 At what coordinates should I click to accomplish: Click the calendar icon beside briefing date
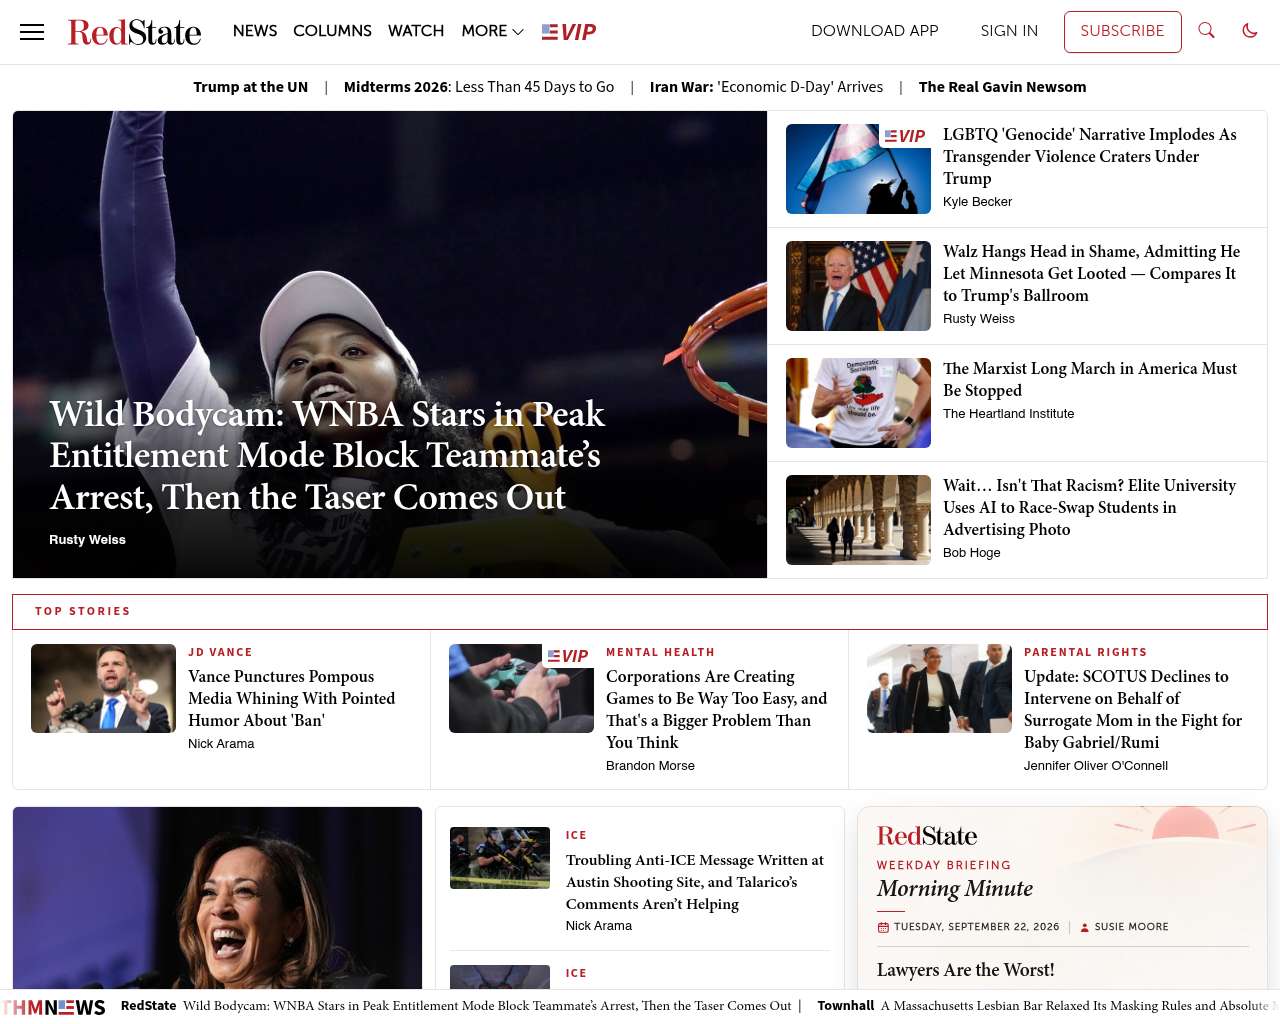click(x=883, y=927)
